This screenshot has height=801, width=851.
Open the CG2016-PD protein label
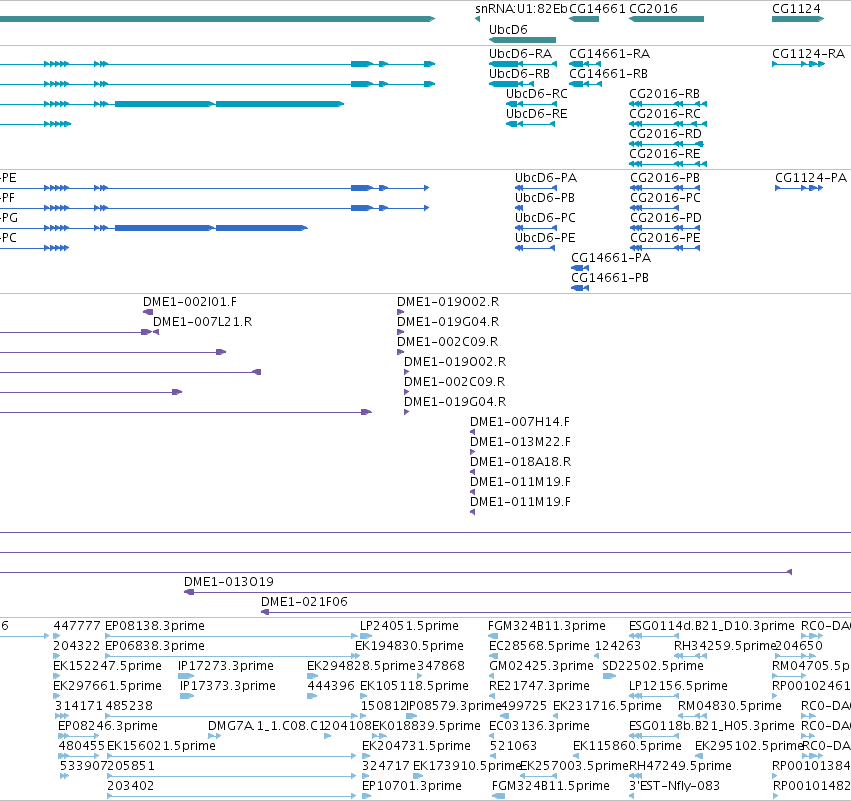(x=666, y=218)
